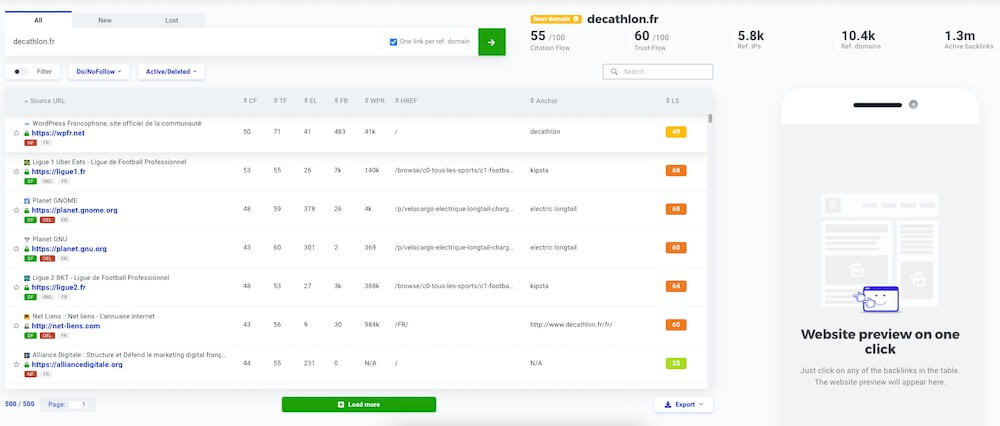This screenshot has width=1000, height=426.
Task: Click the padlock icon beside net-liens.com
Action: 27,326
